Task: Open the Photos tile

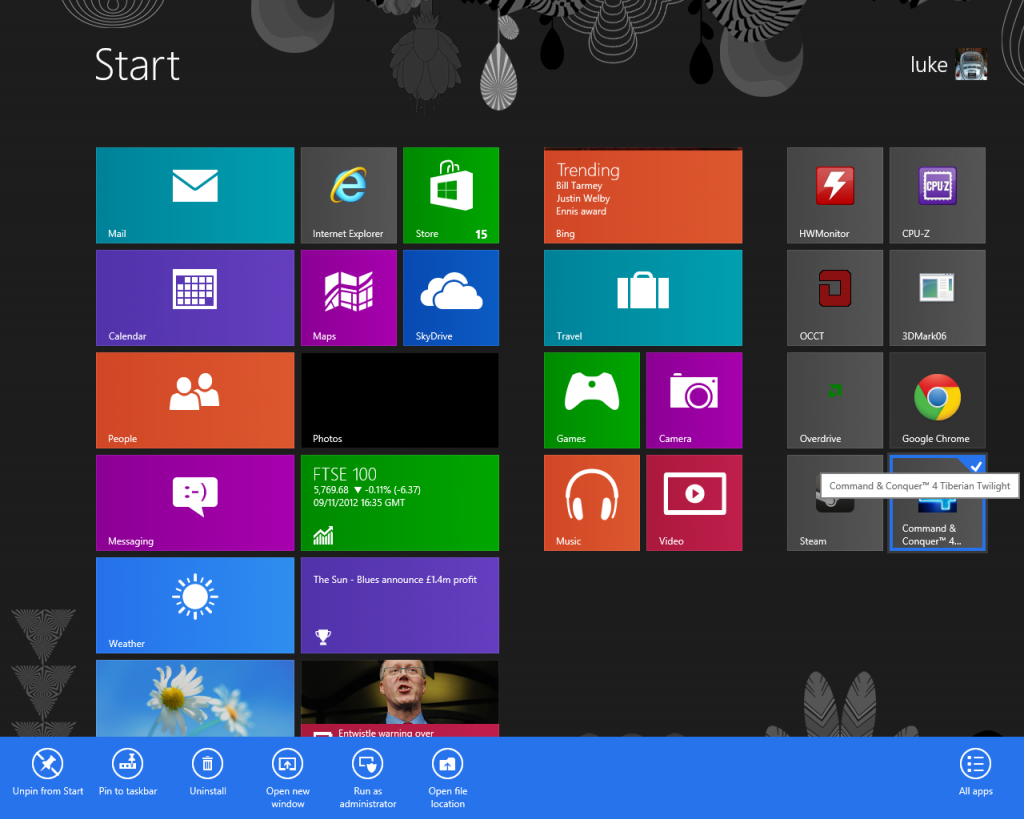Action: 400,400
